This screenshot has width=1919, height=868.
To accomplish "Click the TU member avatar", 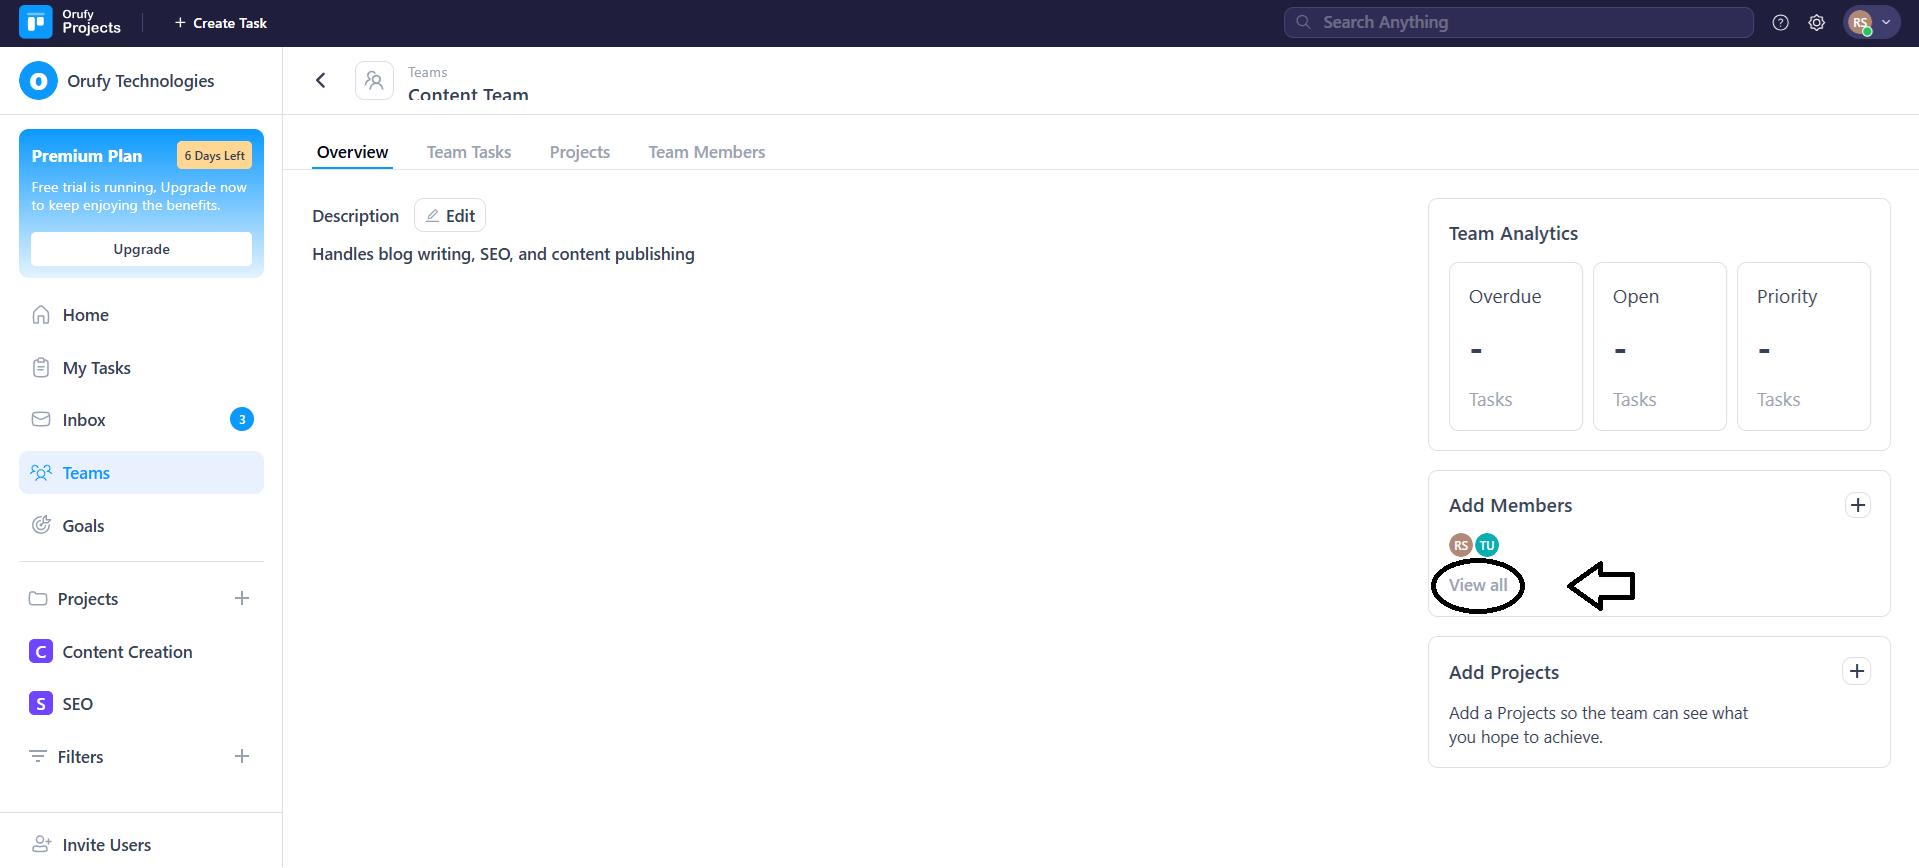I will 1487,545.
